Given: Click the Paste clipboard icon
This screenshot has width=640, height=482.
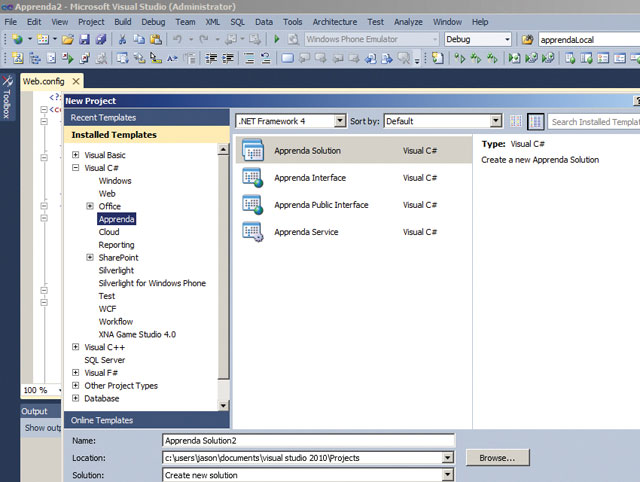Looking at the screenshot, I should coord(156,39).
